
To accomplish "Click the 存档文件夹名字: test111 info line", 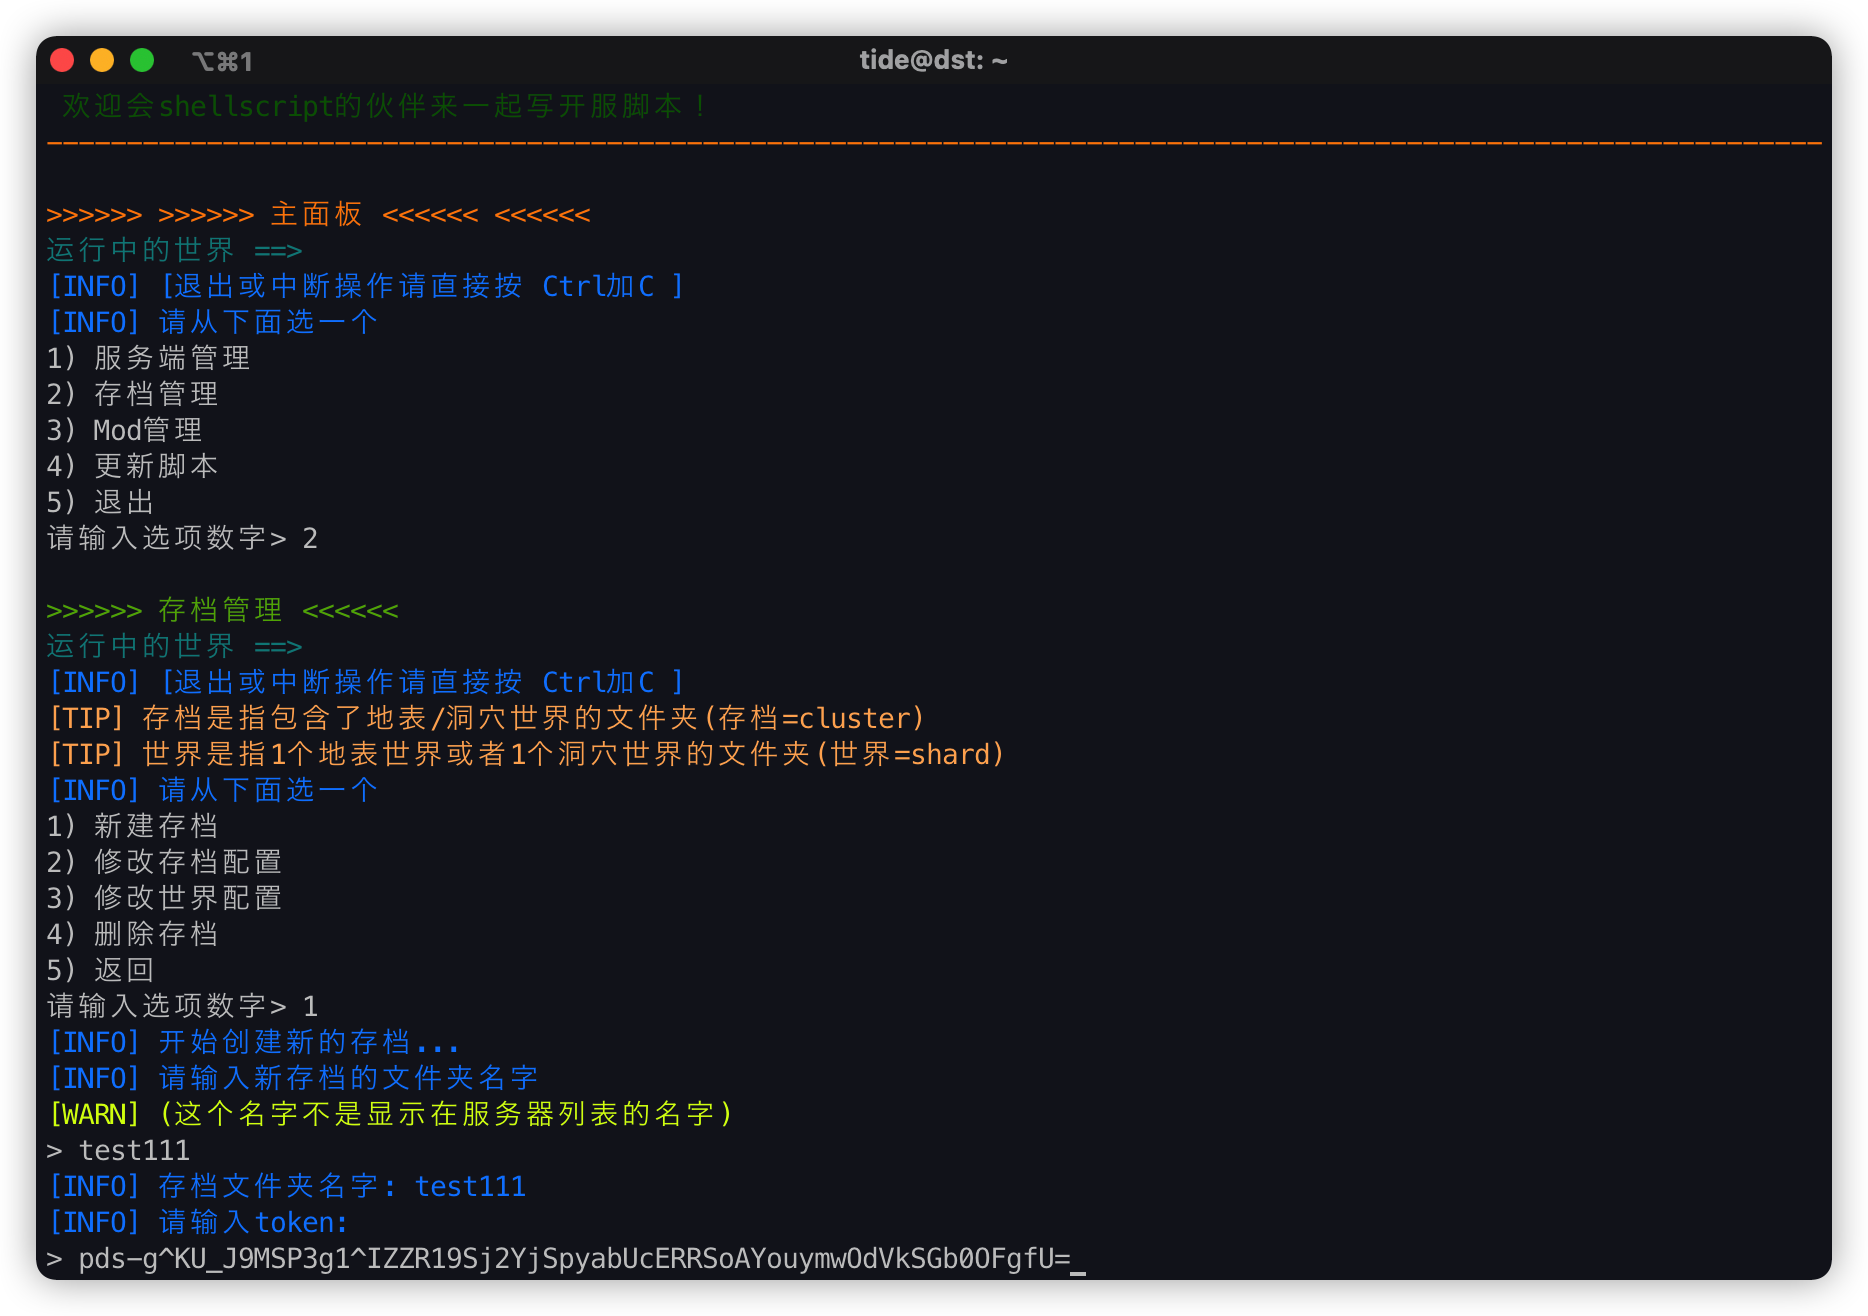I will (x=286, y=1186).
